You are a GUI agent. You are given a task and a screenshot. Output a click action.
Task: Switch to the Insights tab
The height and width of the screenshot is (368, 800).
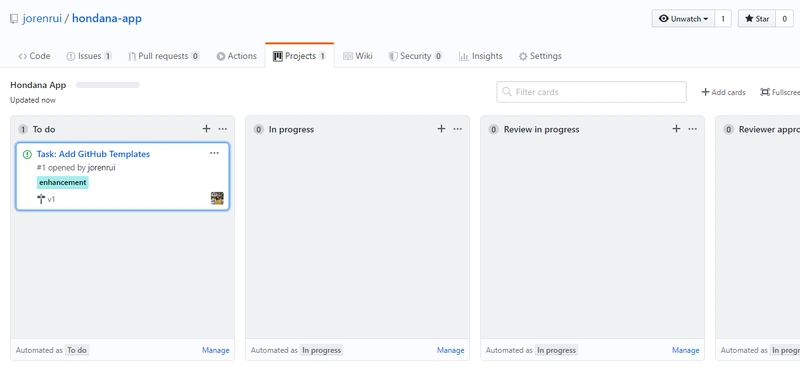pos(481,56)
